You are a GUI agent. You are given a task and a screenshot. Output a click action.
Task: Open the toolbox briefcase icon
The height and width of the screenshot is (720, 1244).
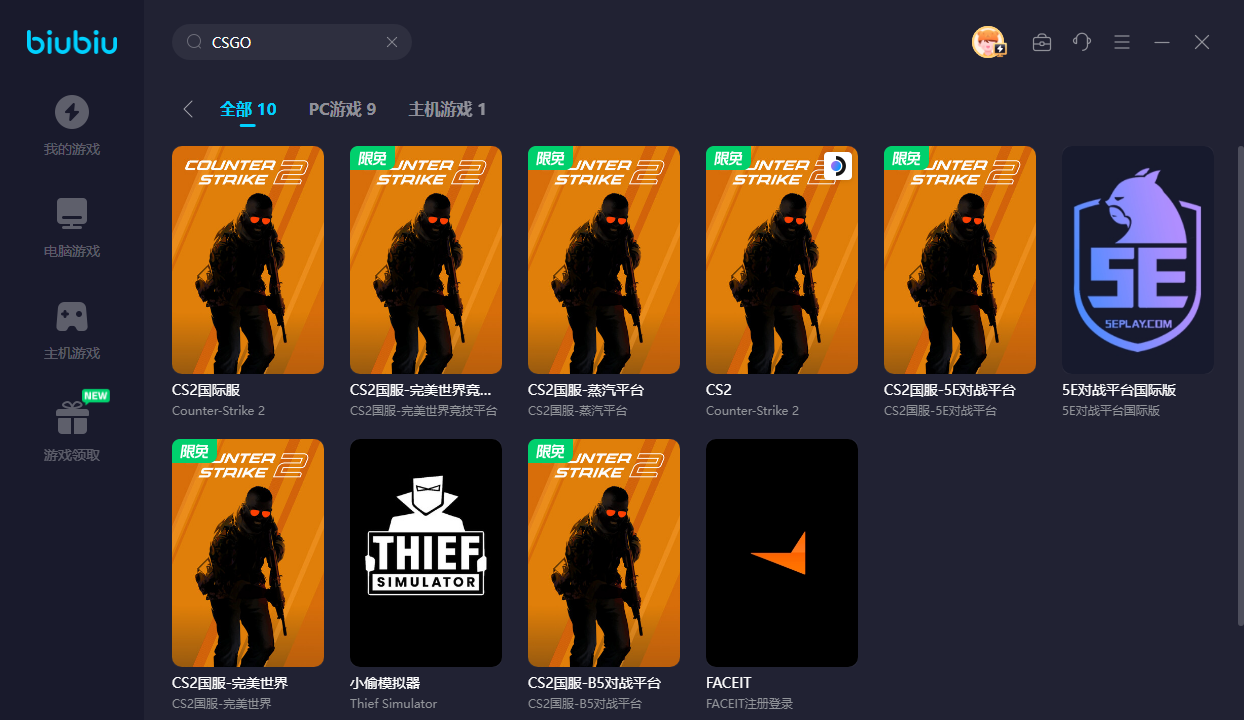pos(1042,42)
